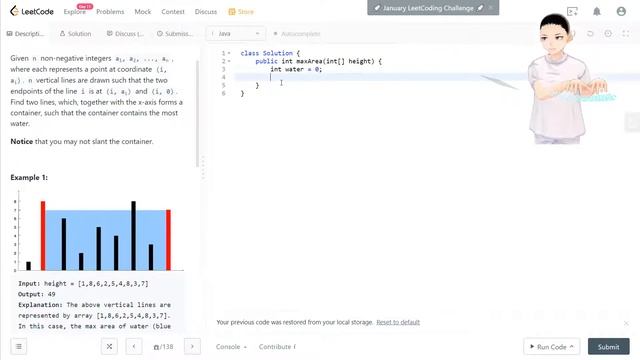640x360 pixels.
Task: Click the Contribute link
Action: [x=277, y=347]
